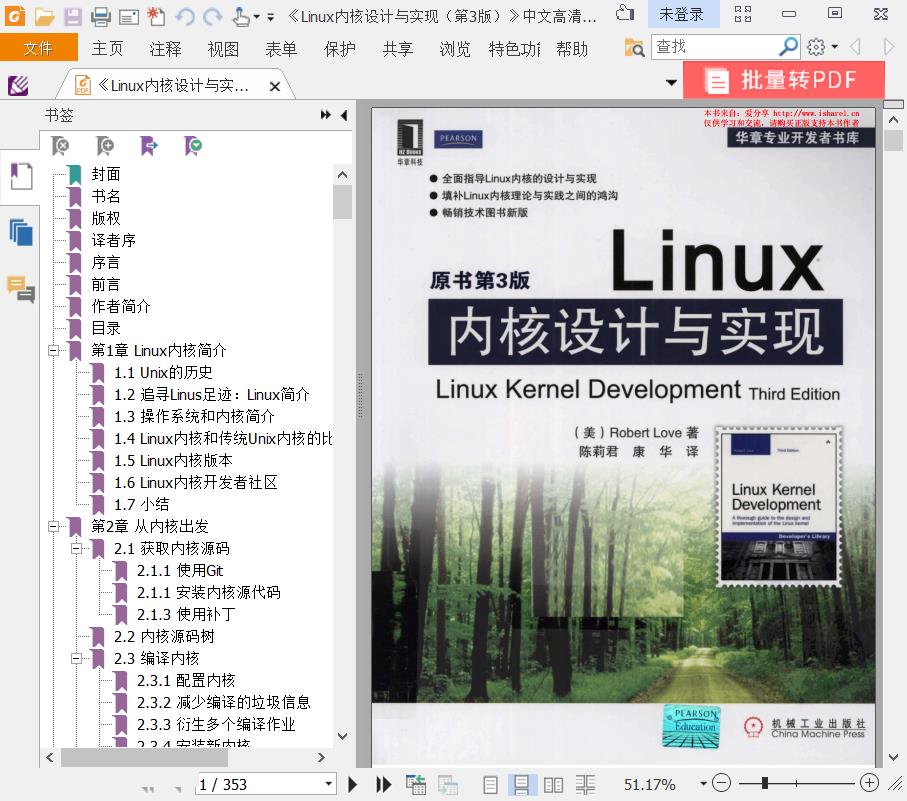This screenshot has width=907, height=801.
Task: Open the zoom percentage dropdown
Action: [x=703, y=784]
